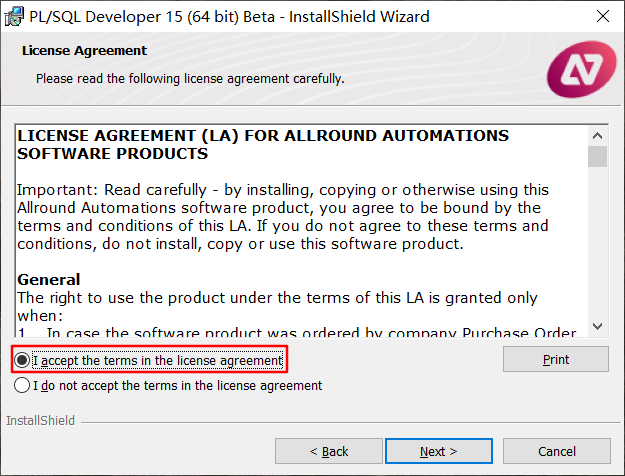625x476 pixels.
Task: Go to previous step with Back button
Action: tap(329, 451)
